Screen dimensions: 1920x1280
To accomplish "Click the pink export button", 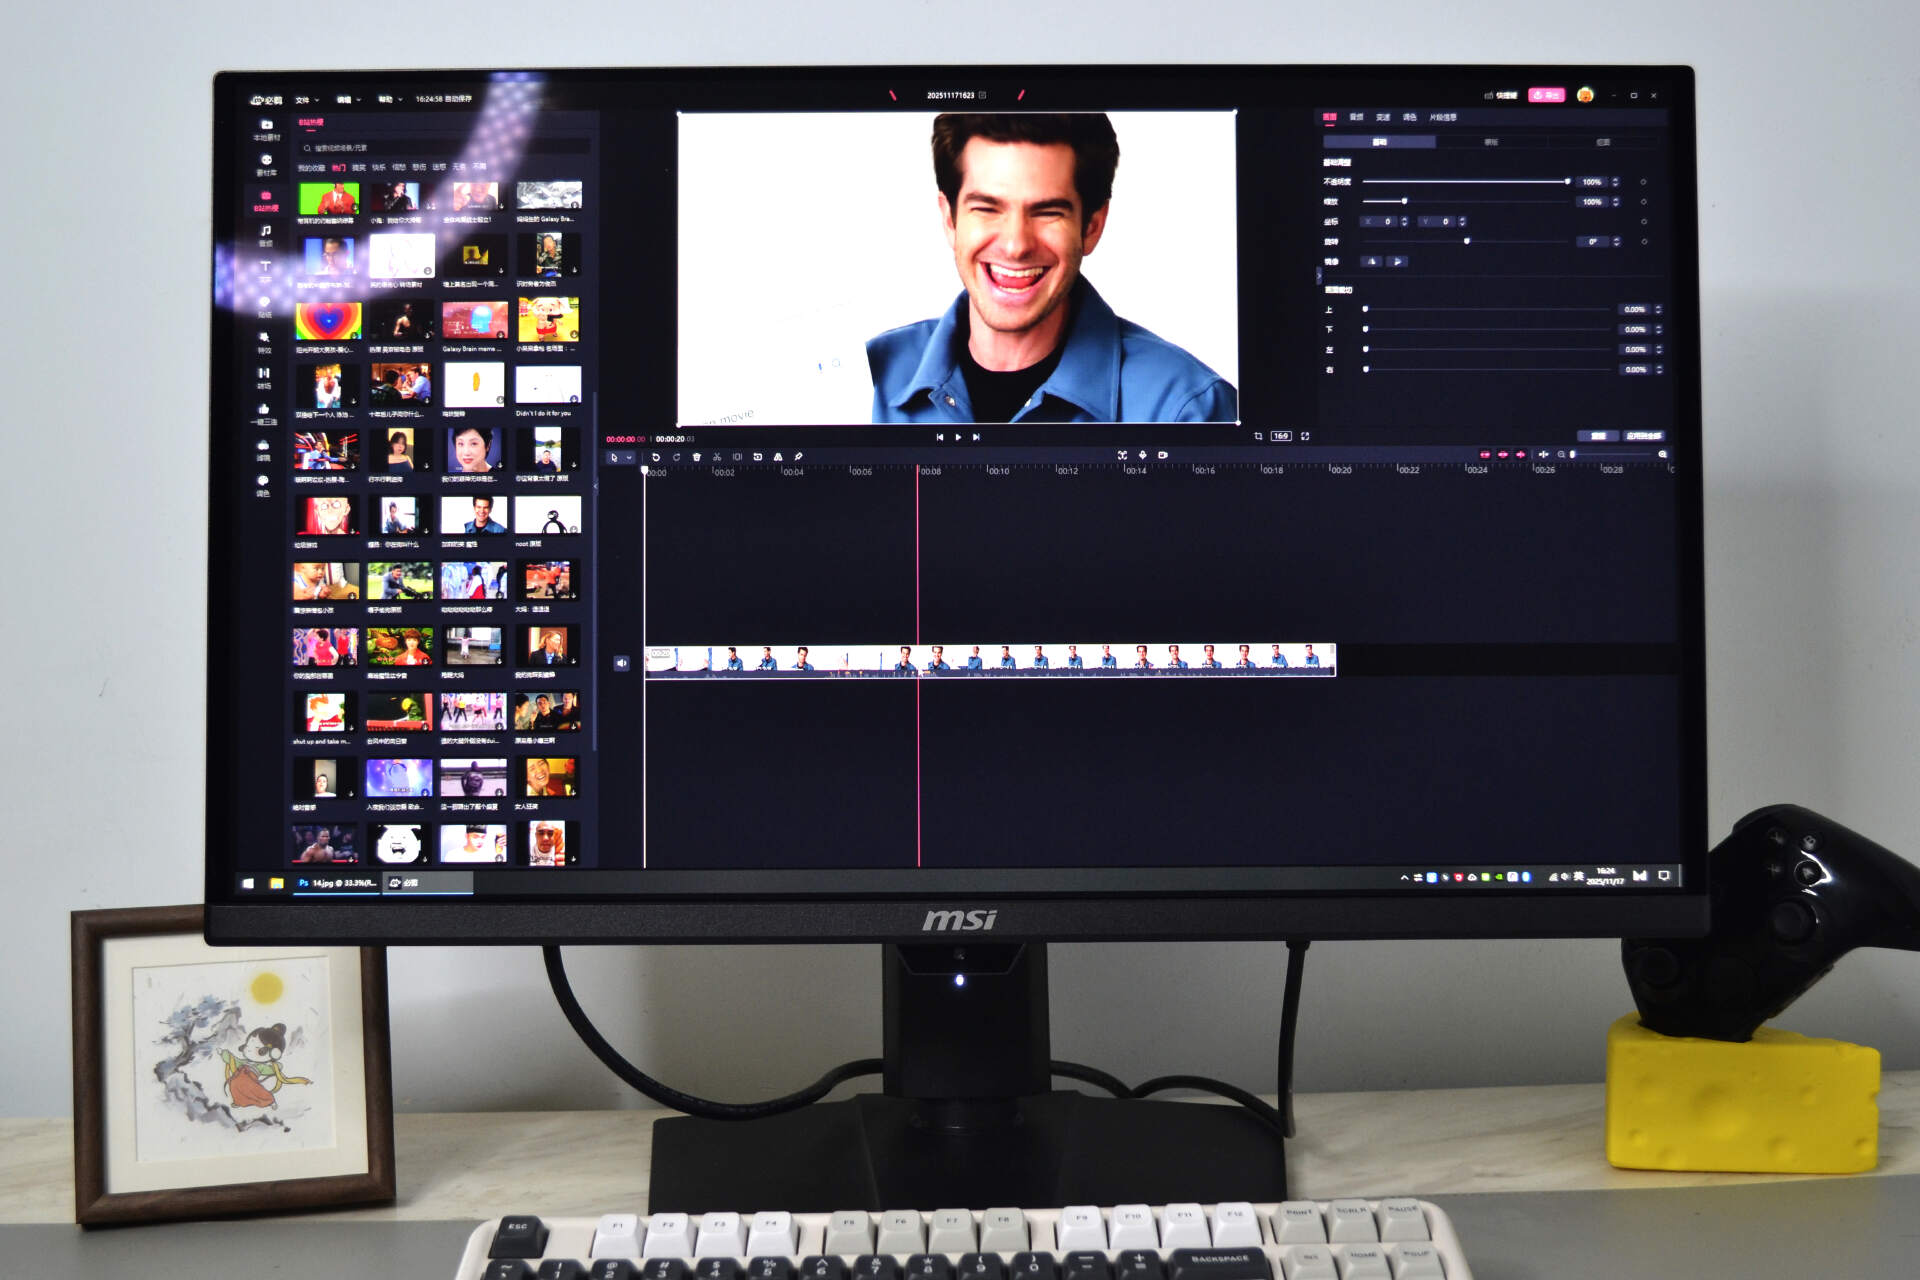I will (x=1546, y=95).
